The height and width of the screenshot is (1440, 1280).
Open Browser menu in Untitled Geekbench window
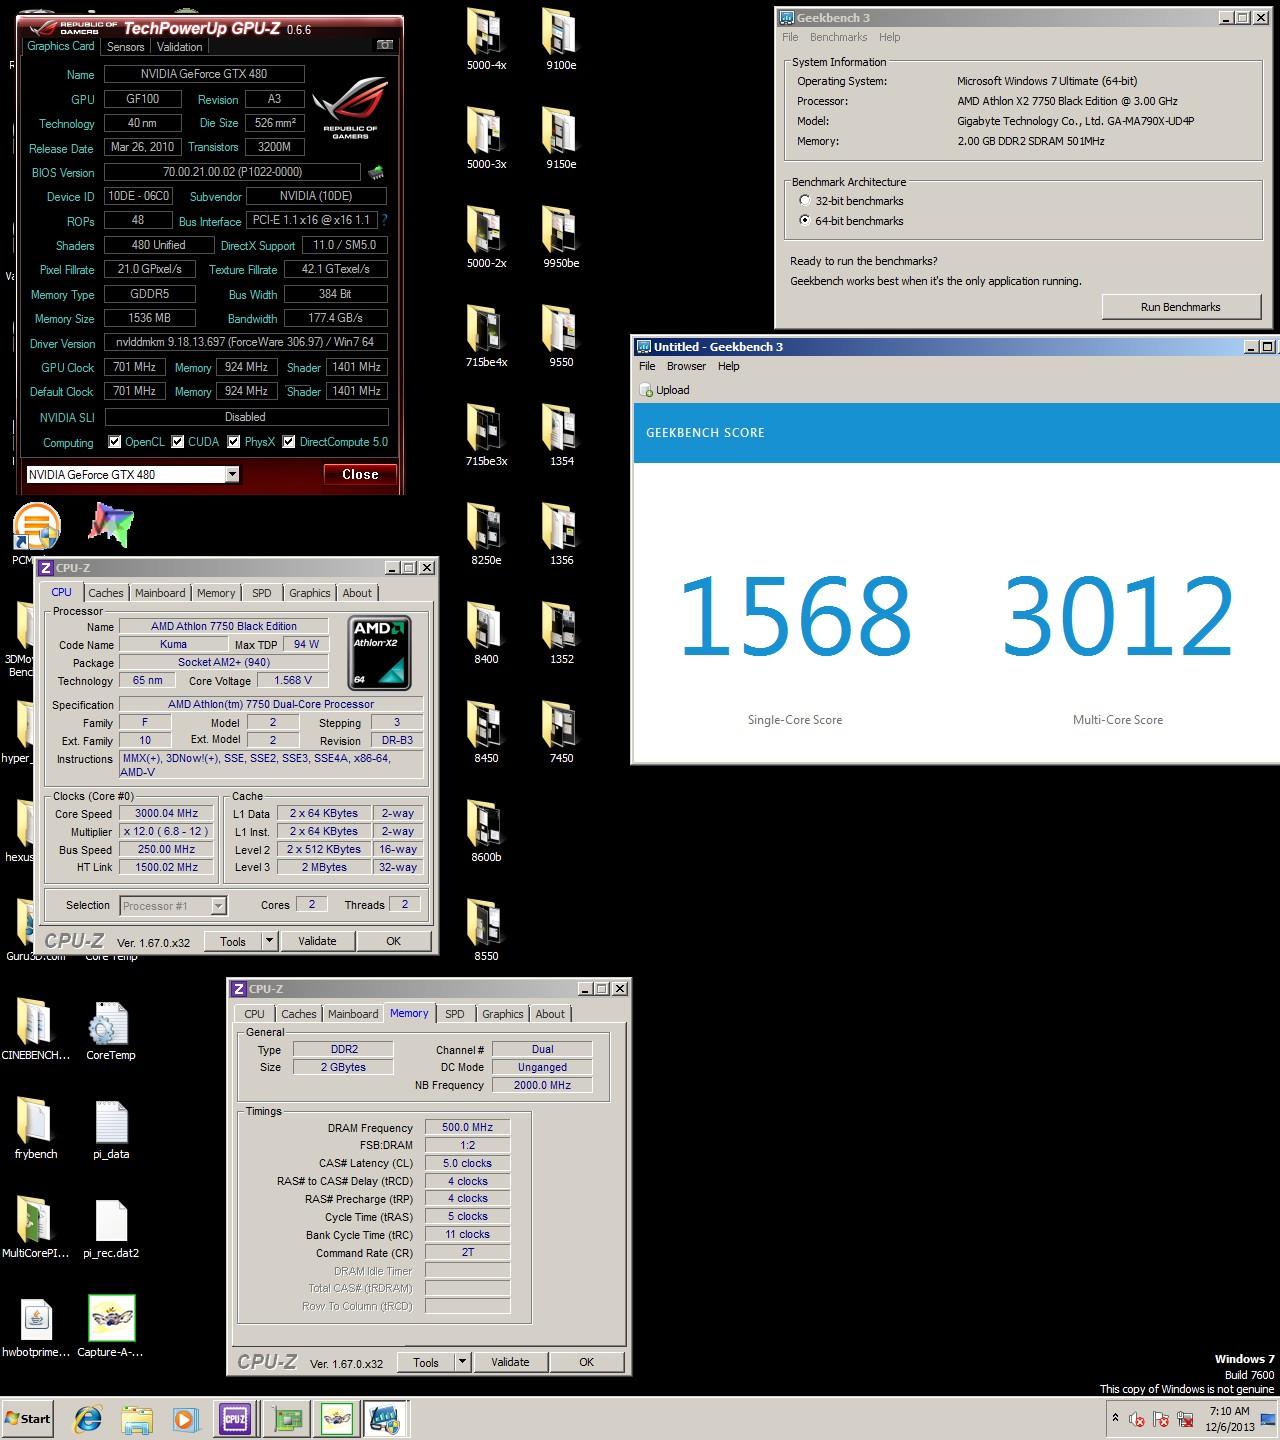(x=686, y=366)
